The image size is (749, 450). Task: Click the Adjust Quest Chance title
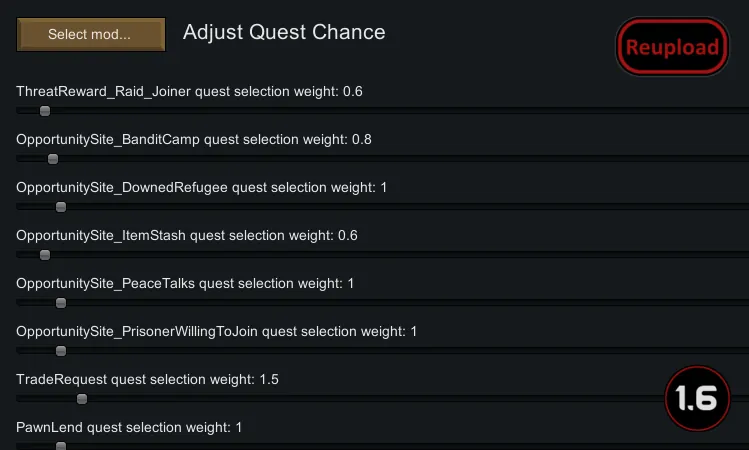[284, 32]
